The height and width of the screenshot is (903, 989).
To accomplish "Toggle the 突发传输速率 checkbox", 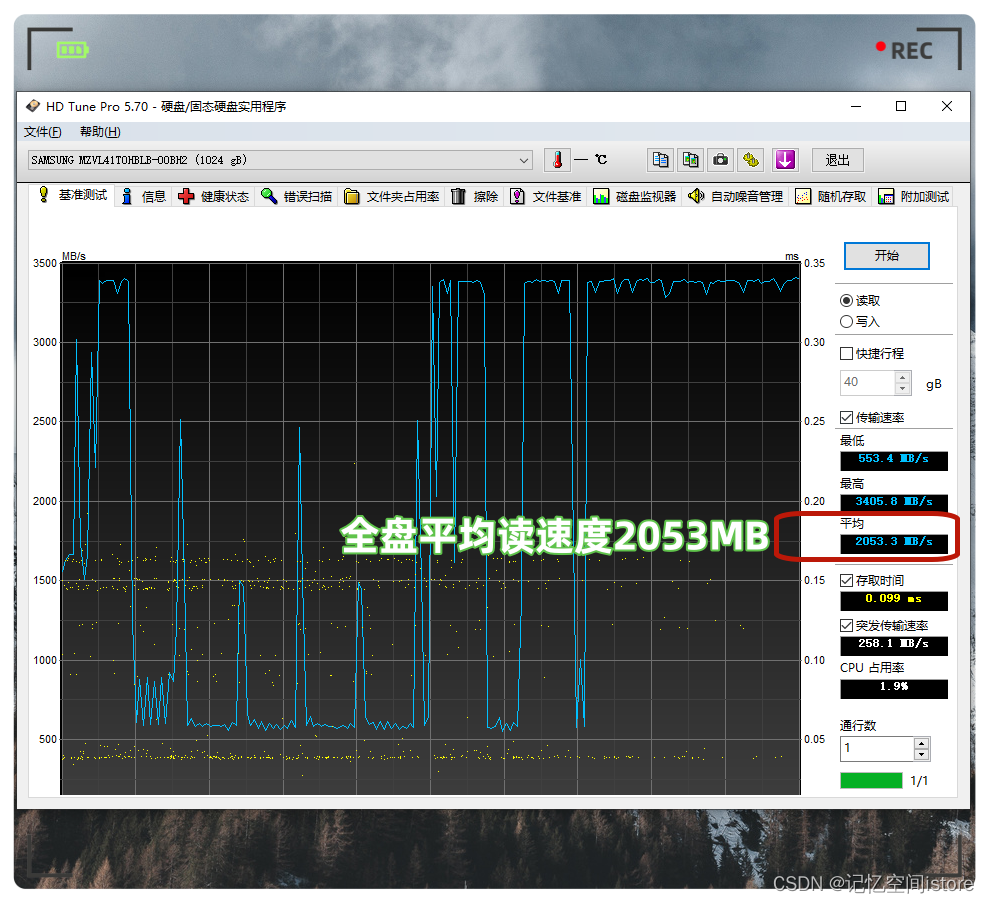I will click(846, 626).
